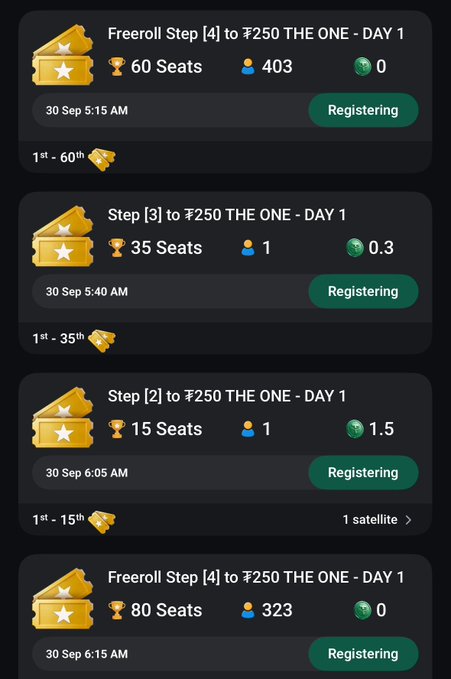Image resolution: width=451 pixels, height=679 pixels.
Task: Click Registering for the 30 Sep 5:15 AM freeroll
Action: tap(363, 110)
